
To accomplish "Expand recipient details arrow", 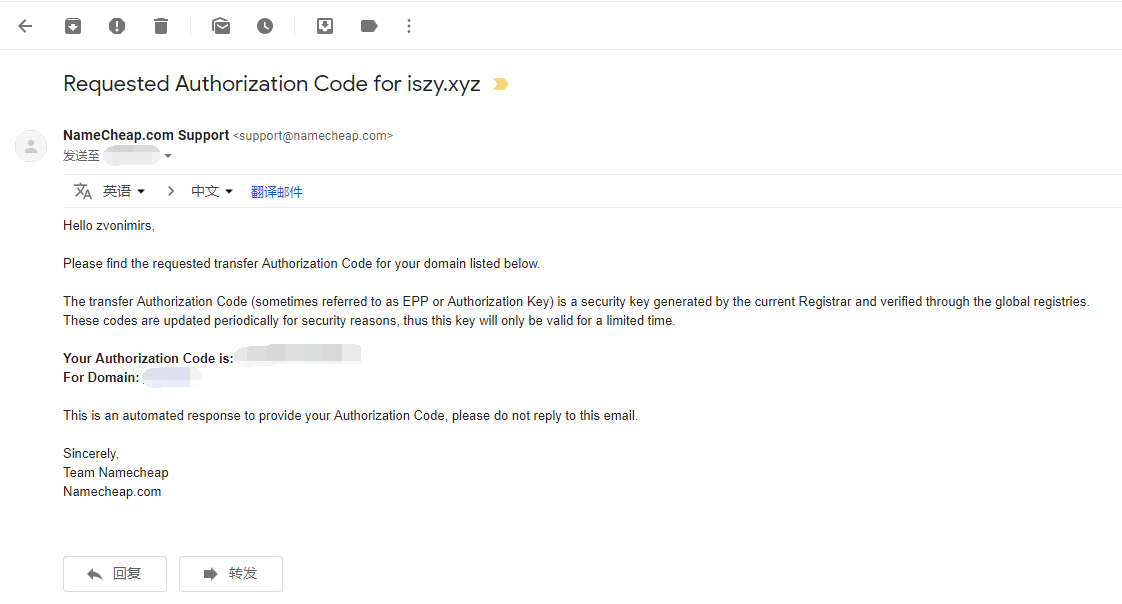I will point(168,156).
